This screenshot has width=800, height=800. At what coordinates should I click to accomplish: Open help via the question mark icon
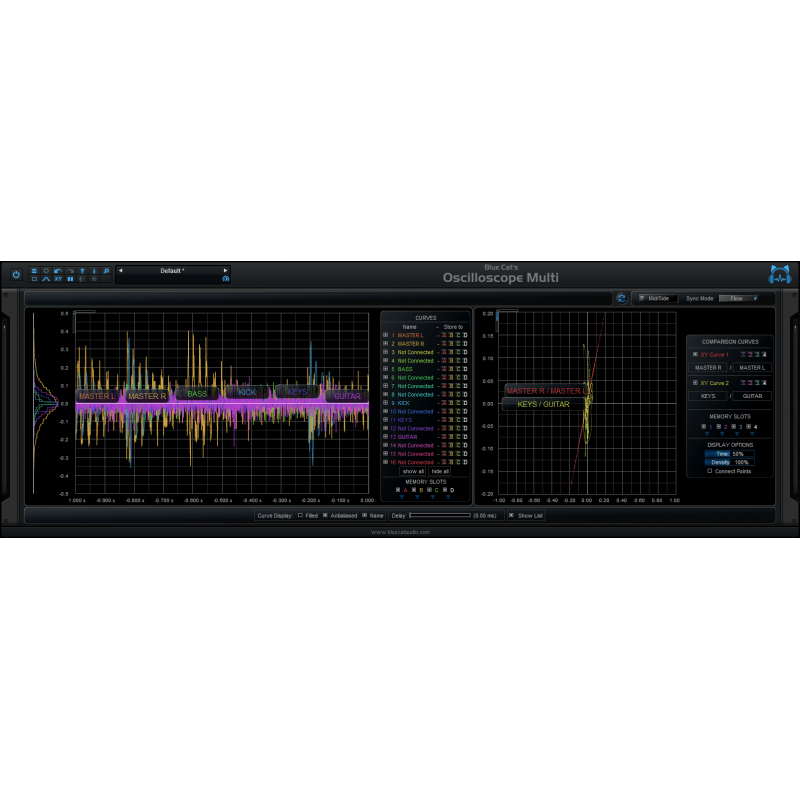coord(81,271)
